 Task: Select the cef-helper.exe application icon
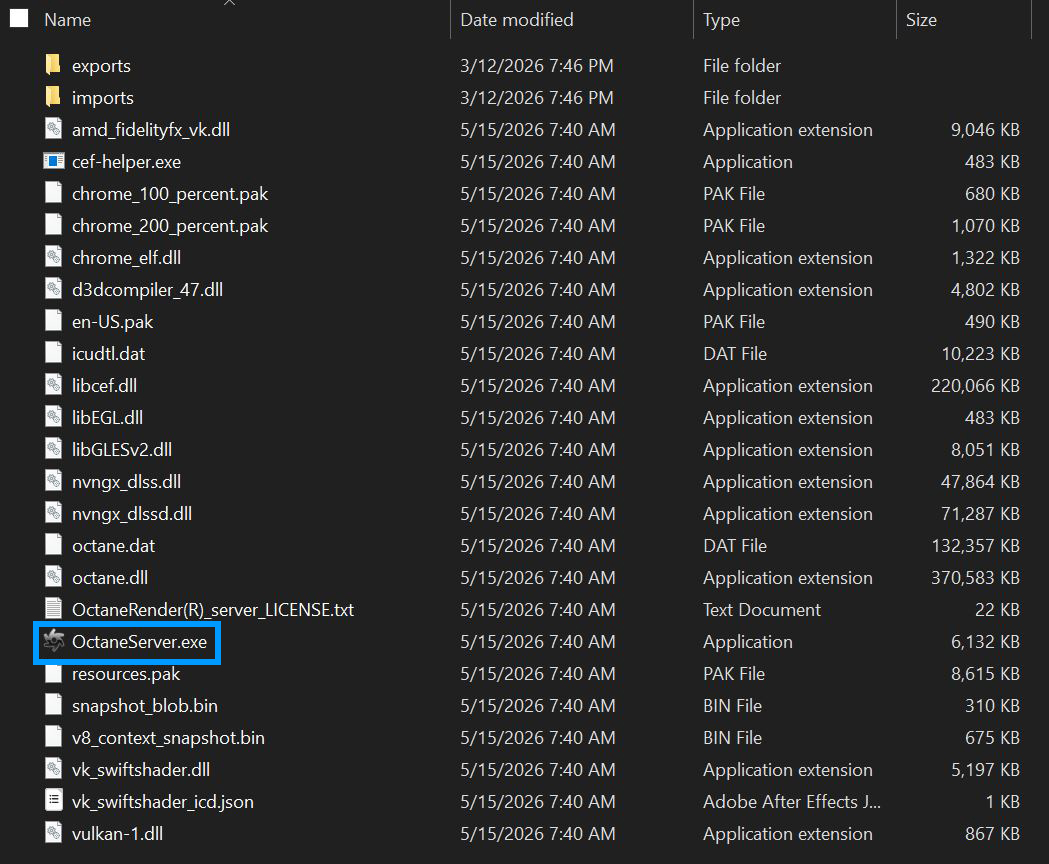pyautogui.click(x=54, y=161)
